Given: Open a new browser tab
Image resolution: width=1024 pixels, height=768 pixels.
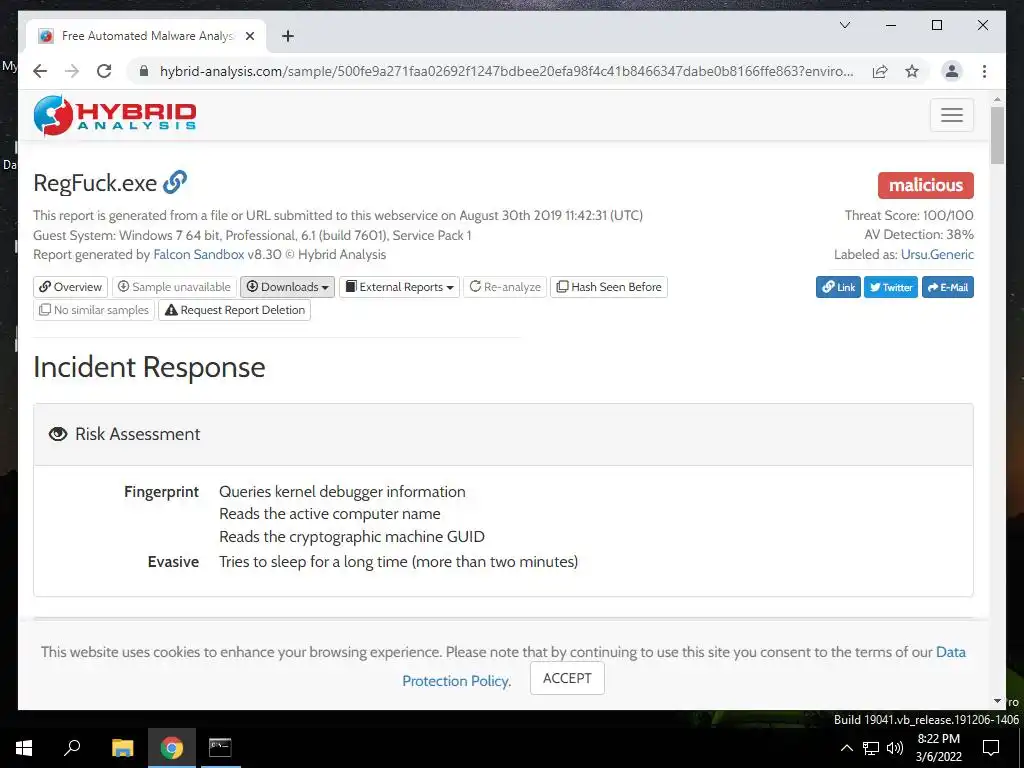Looking at the screenshot, I should pyautogui.click(x=287, y=36).
